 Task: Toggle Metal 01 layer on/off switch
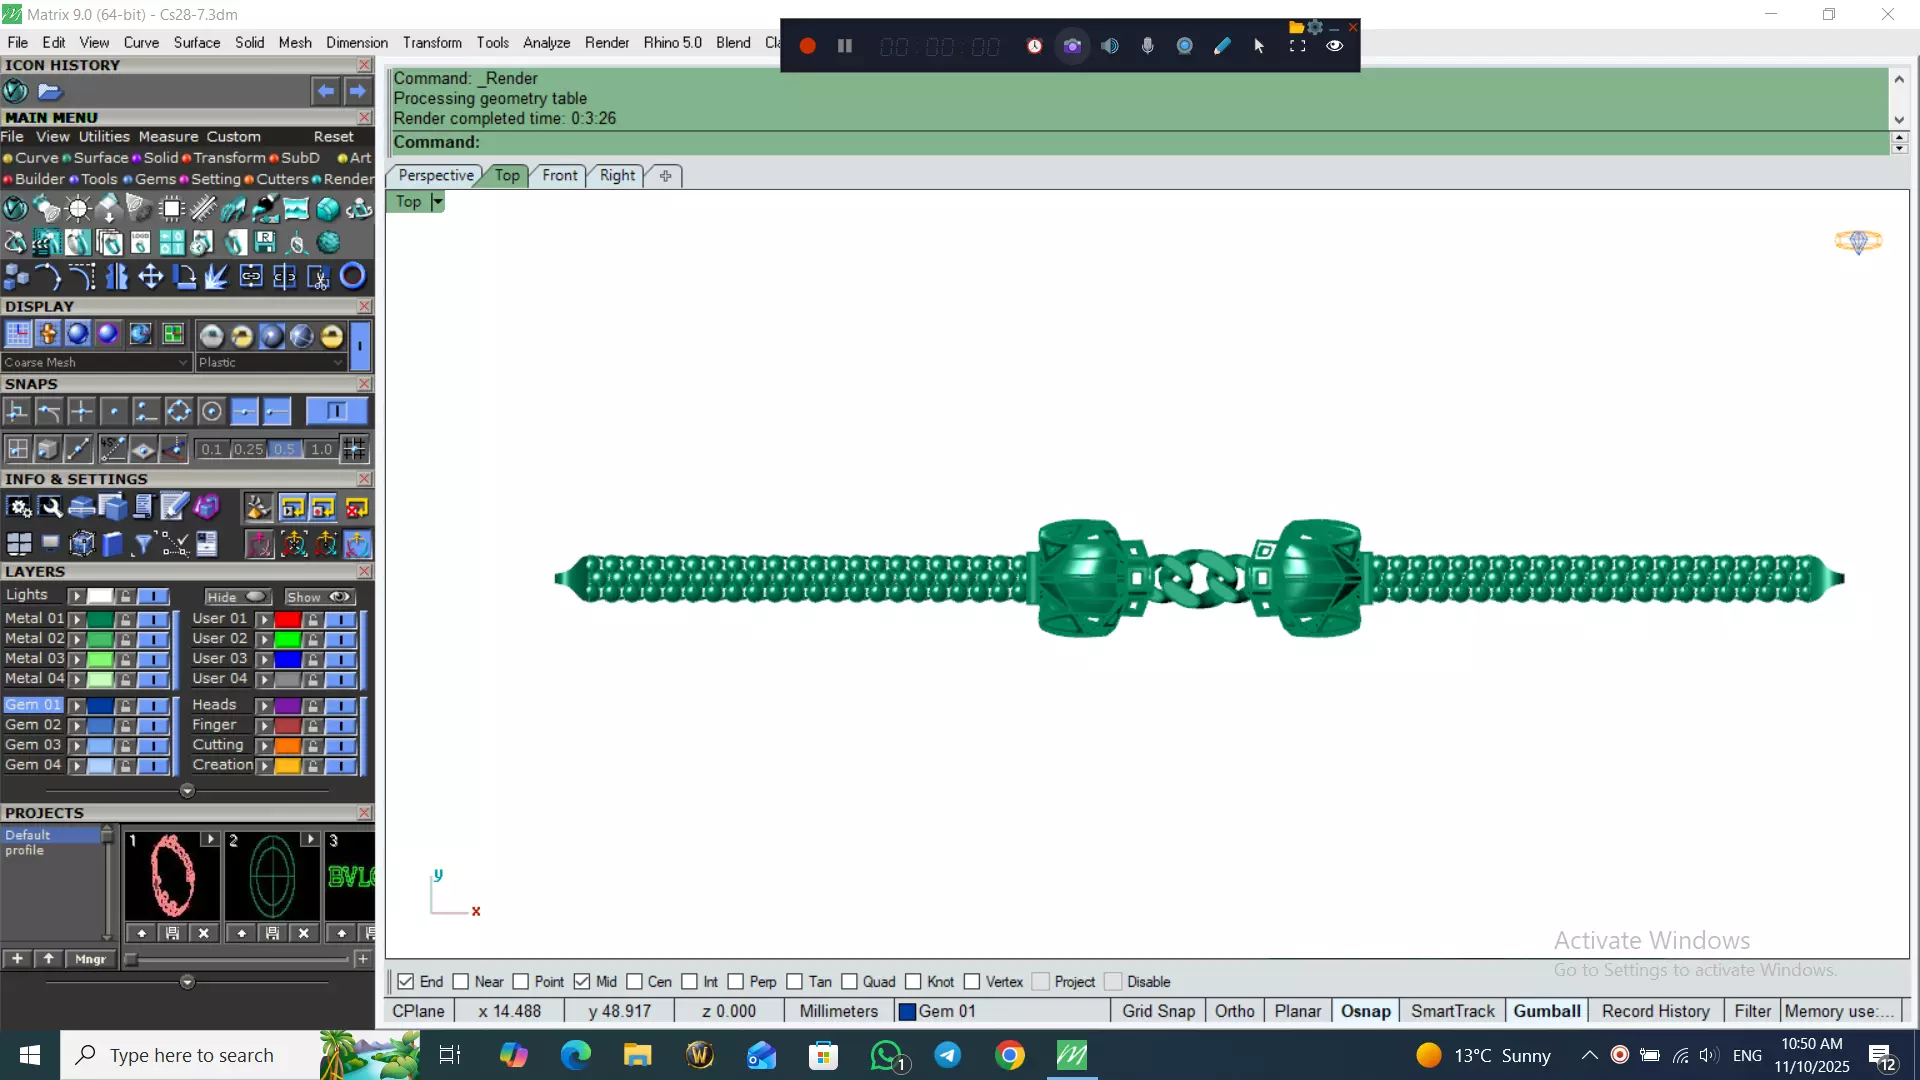pos(153,619)
